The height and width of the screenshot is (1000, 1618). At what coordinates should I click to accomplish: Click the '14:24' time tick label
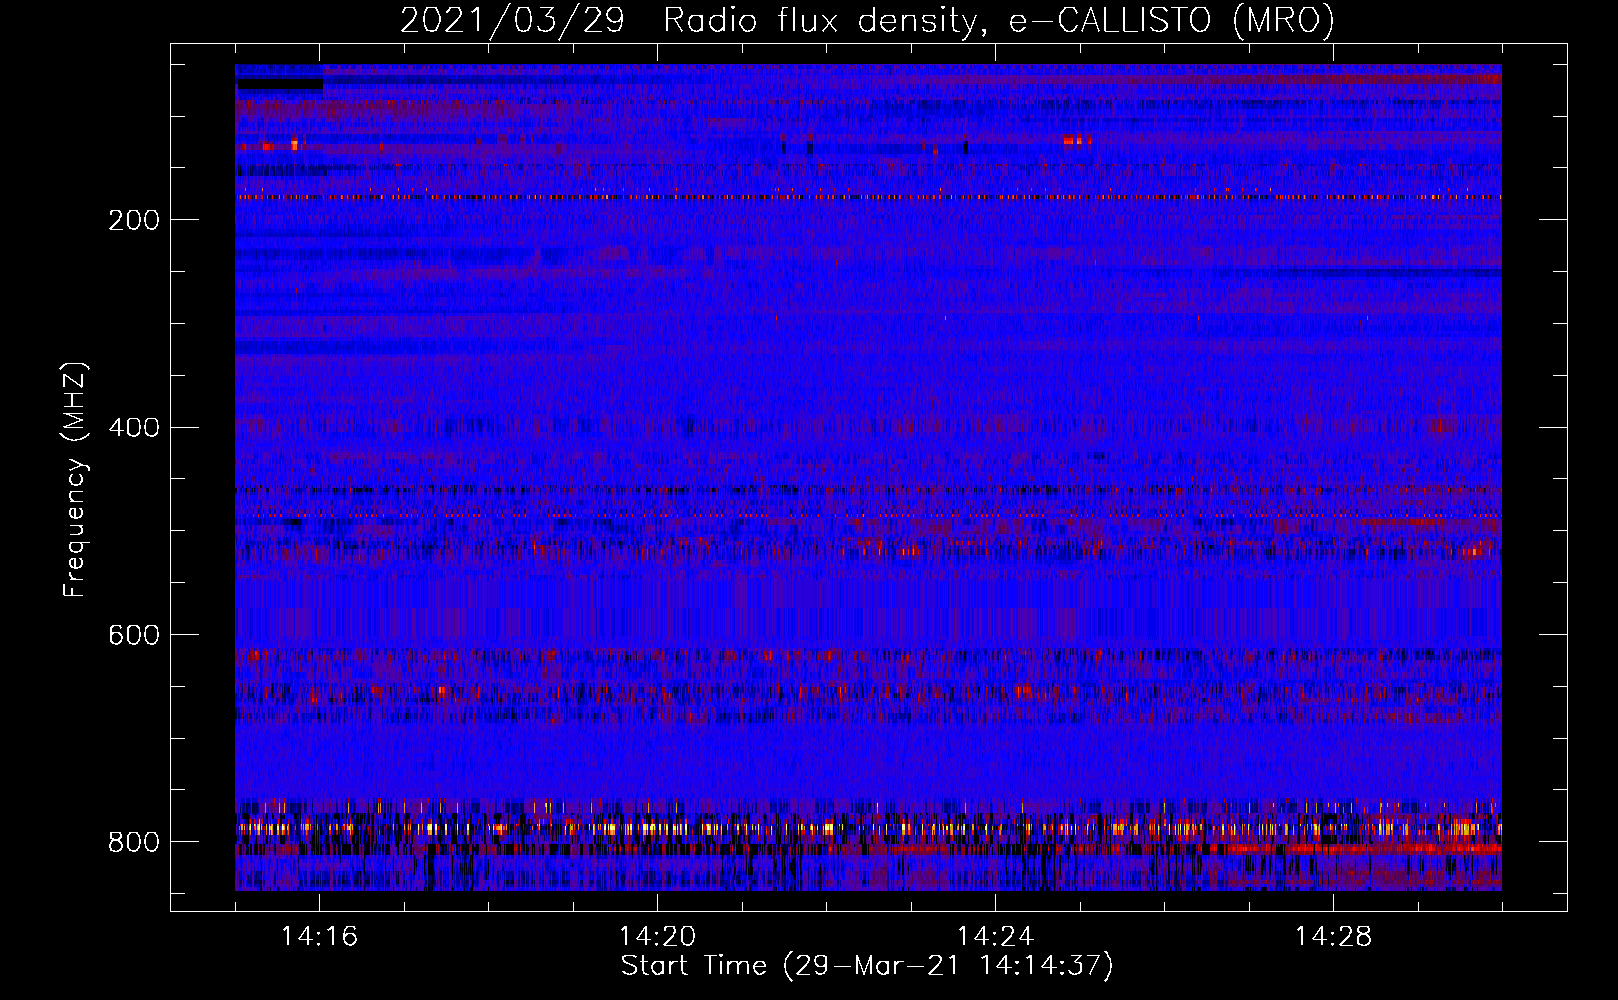[995, 936]
